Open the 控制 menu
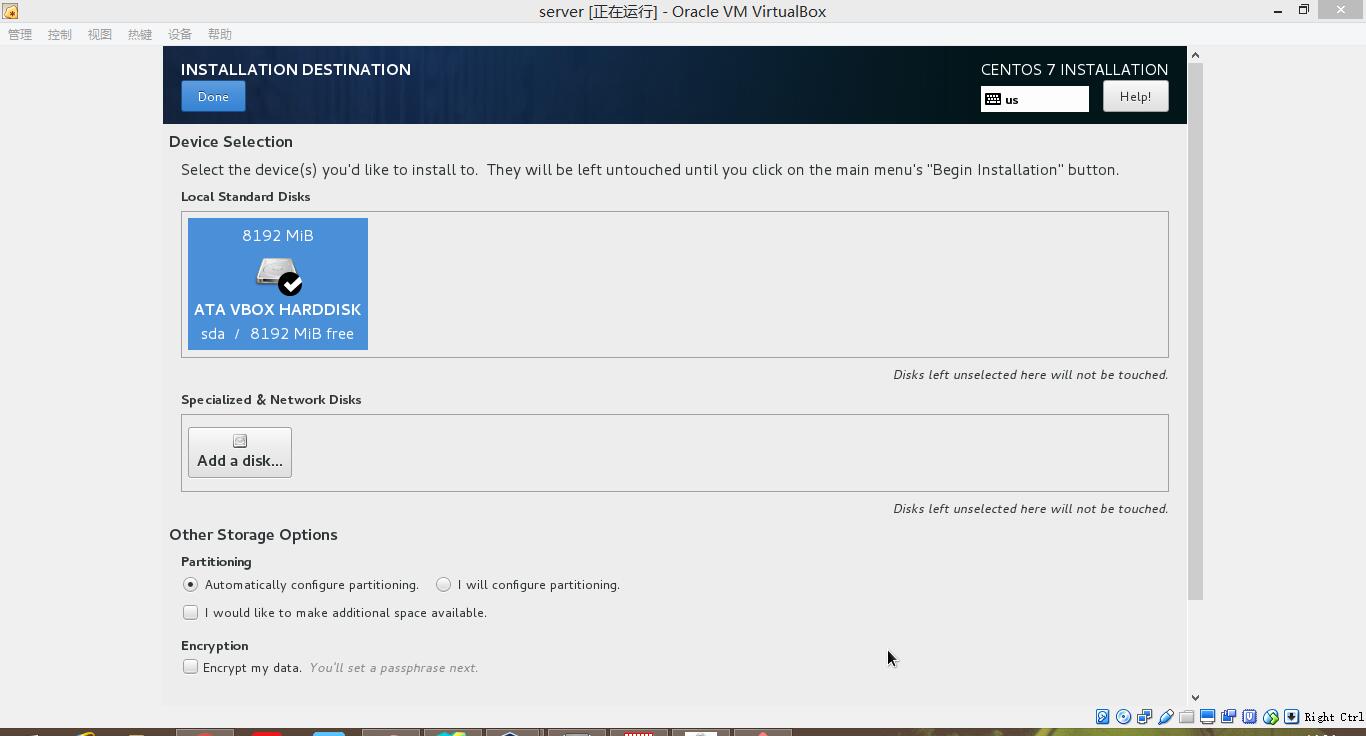 pos(60,34)
